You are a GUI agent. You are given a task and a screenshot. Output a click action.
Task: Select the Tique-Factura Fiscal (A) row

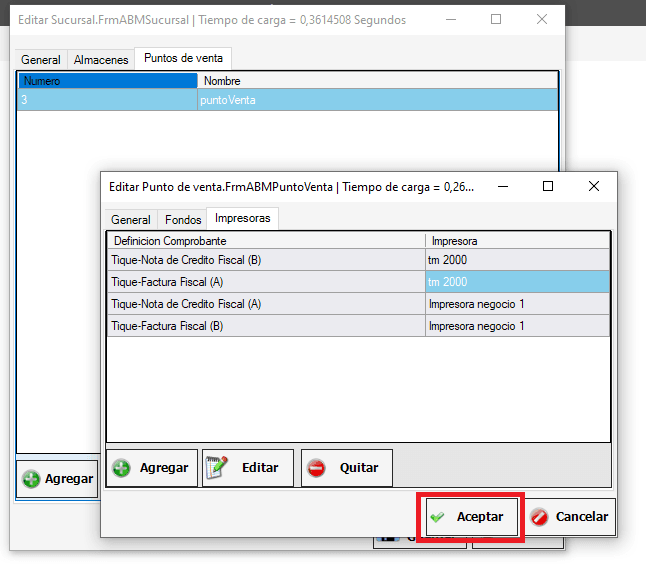(x=265, y=282)
